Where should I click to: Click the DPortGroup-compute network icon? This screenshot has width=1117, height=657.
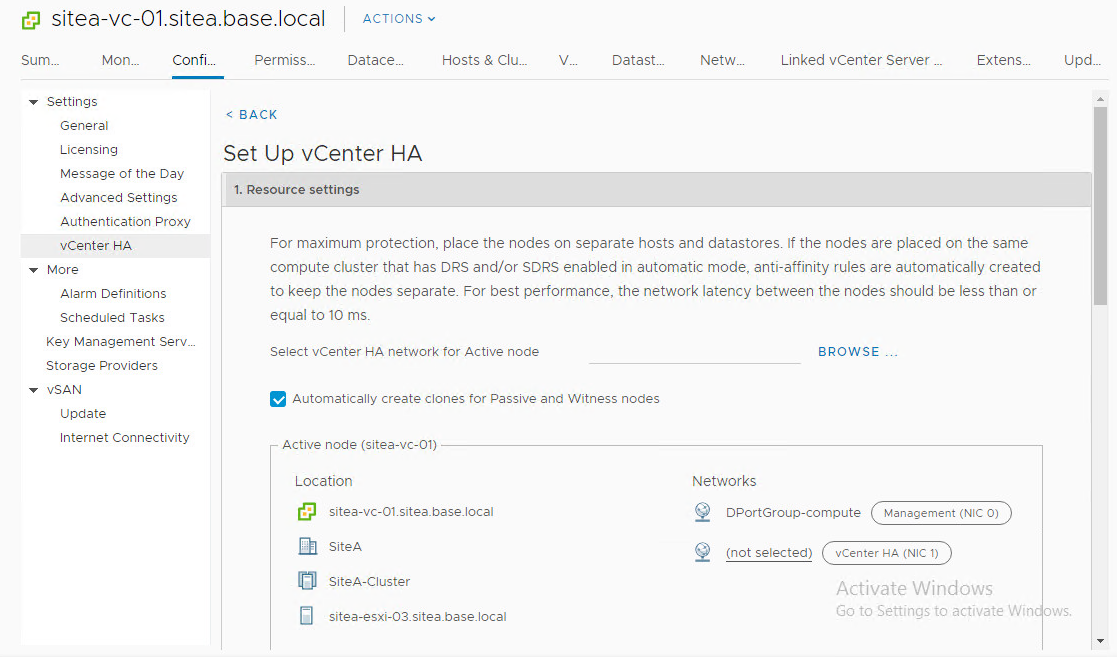click(703, 513)
